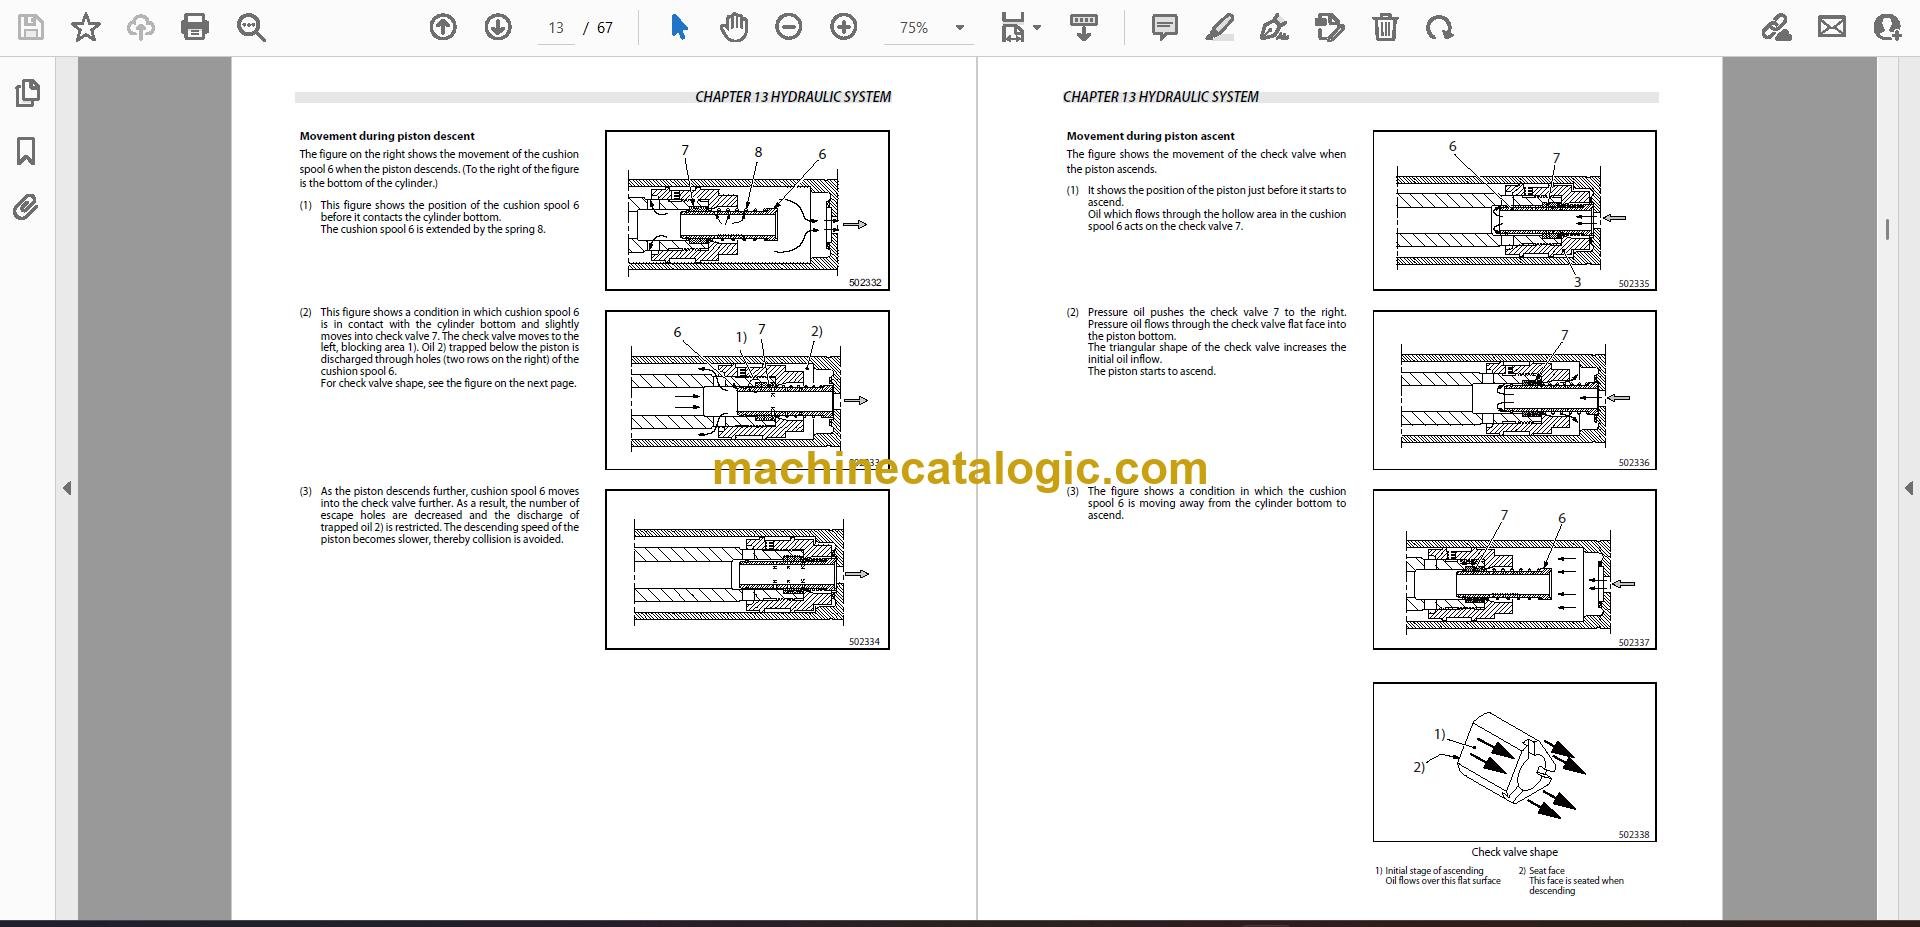Click the 'Movement during piston ascent' heading

click(1150, 136)
